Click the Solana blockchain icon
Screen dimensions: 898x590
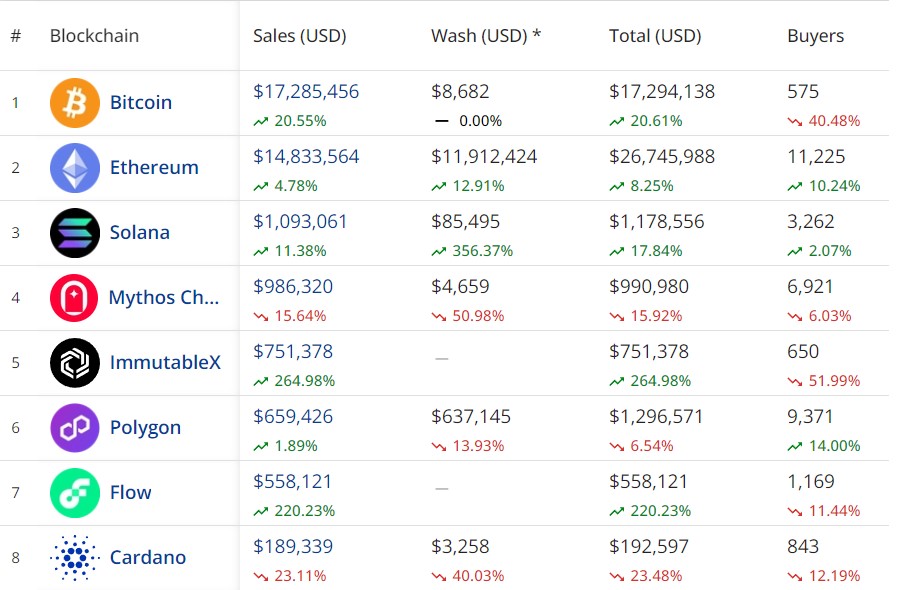74,232
